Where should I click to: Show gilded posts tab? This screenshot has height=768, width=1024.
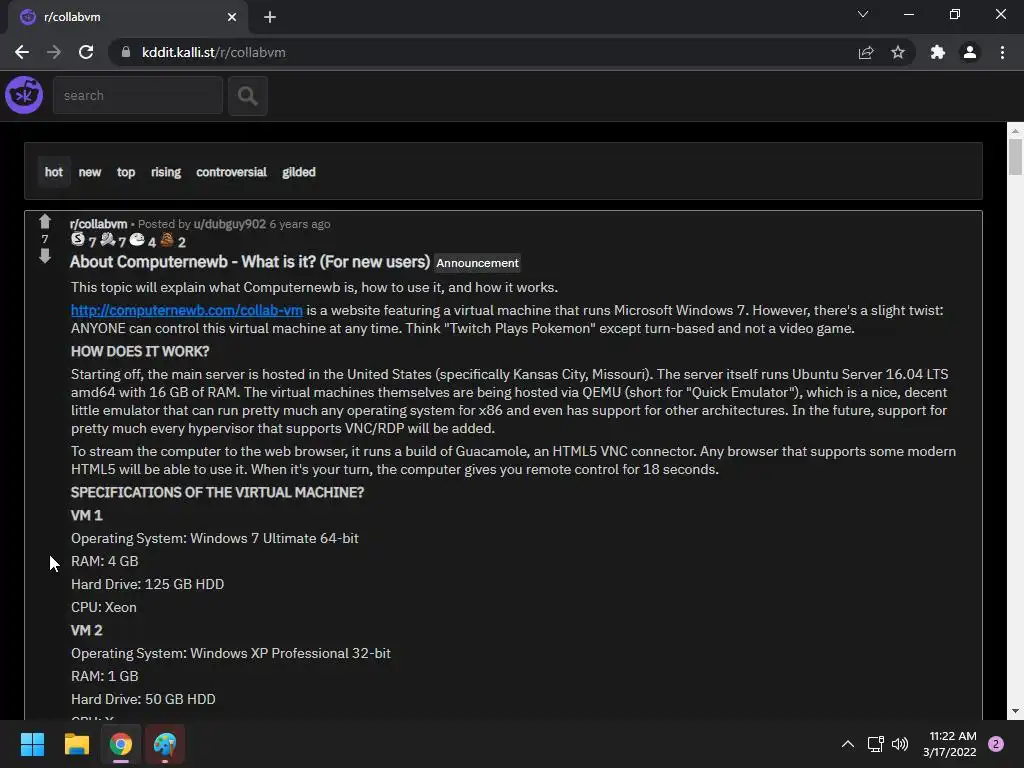299,172
